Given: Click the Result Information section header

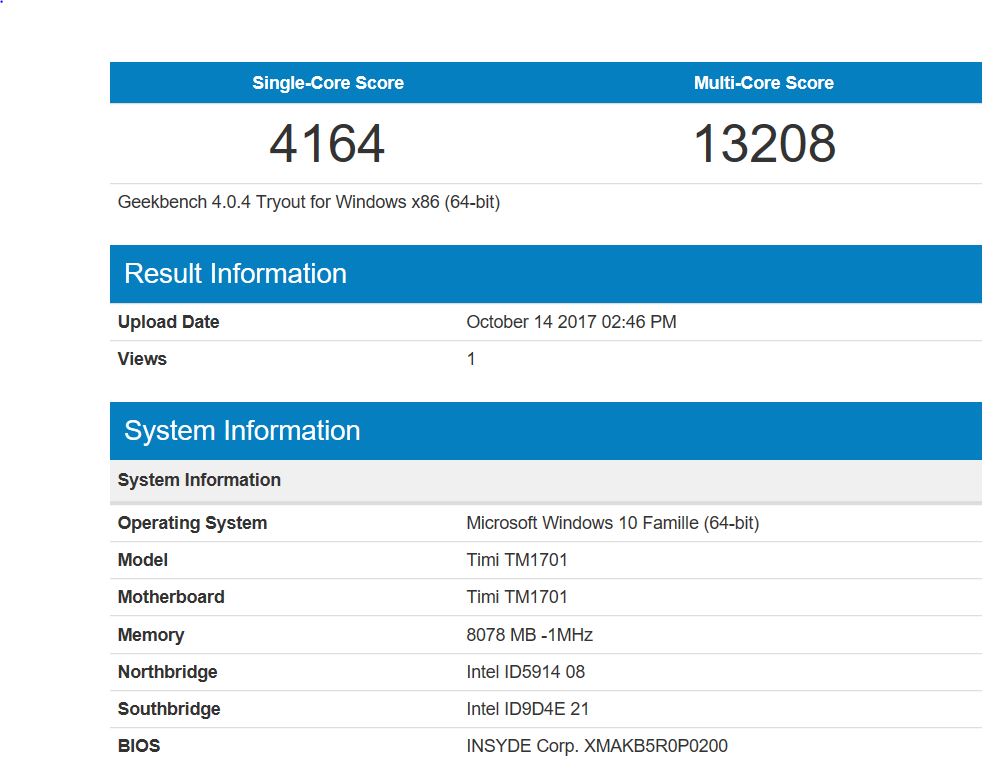Looking at the screenshot, I should (x=546, y=274).
